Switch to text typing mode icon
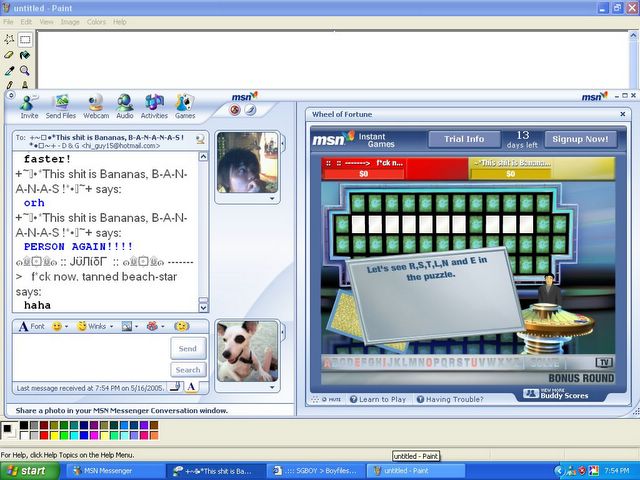The height and width of the screenshot is (480, 640). pos(191,387)
